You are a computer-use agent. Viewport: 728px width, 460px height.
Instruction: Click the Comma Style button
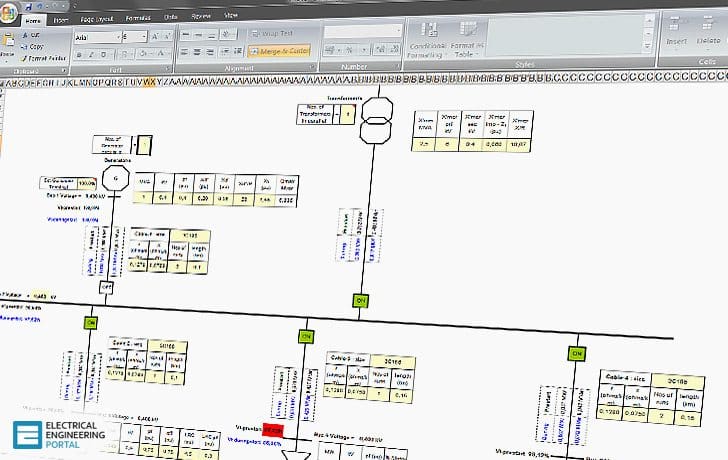point(364,49)
